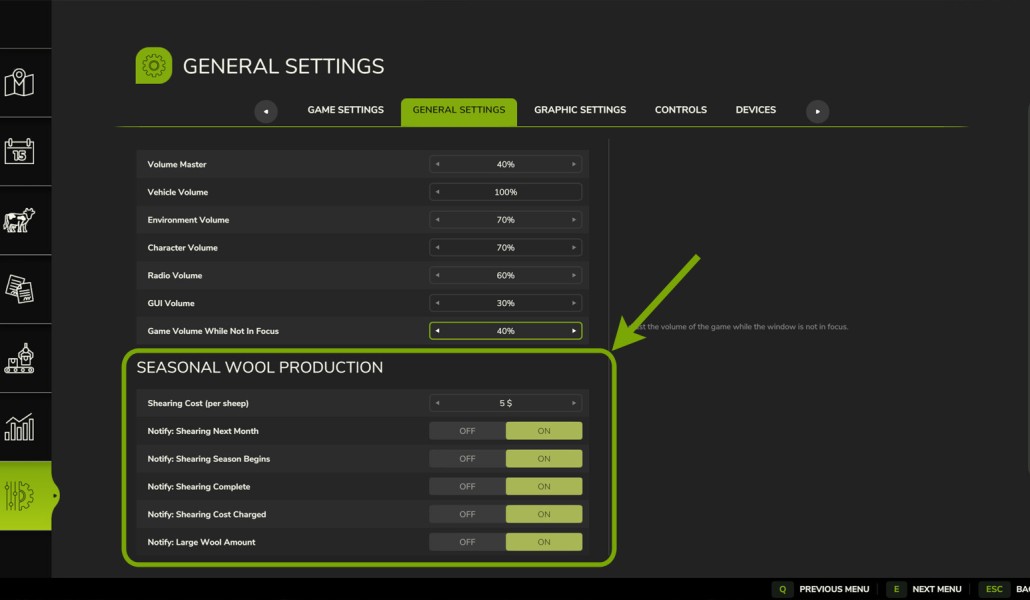Open the animals cow icon

tap(19, 220)
